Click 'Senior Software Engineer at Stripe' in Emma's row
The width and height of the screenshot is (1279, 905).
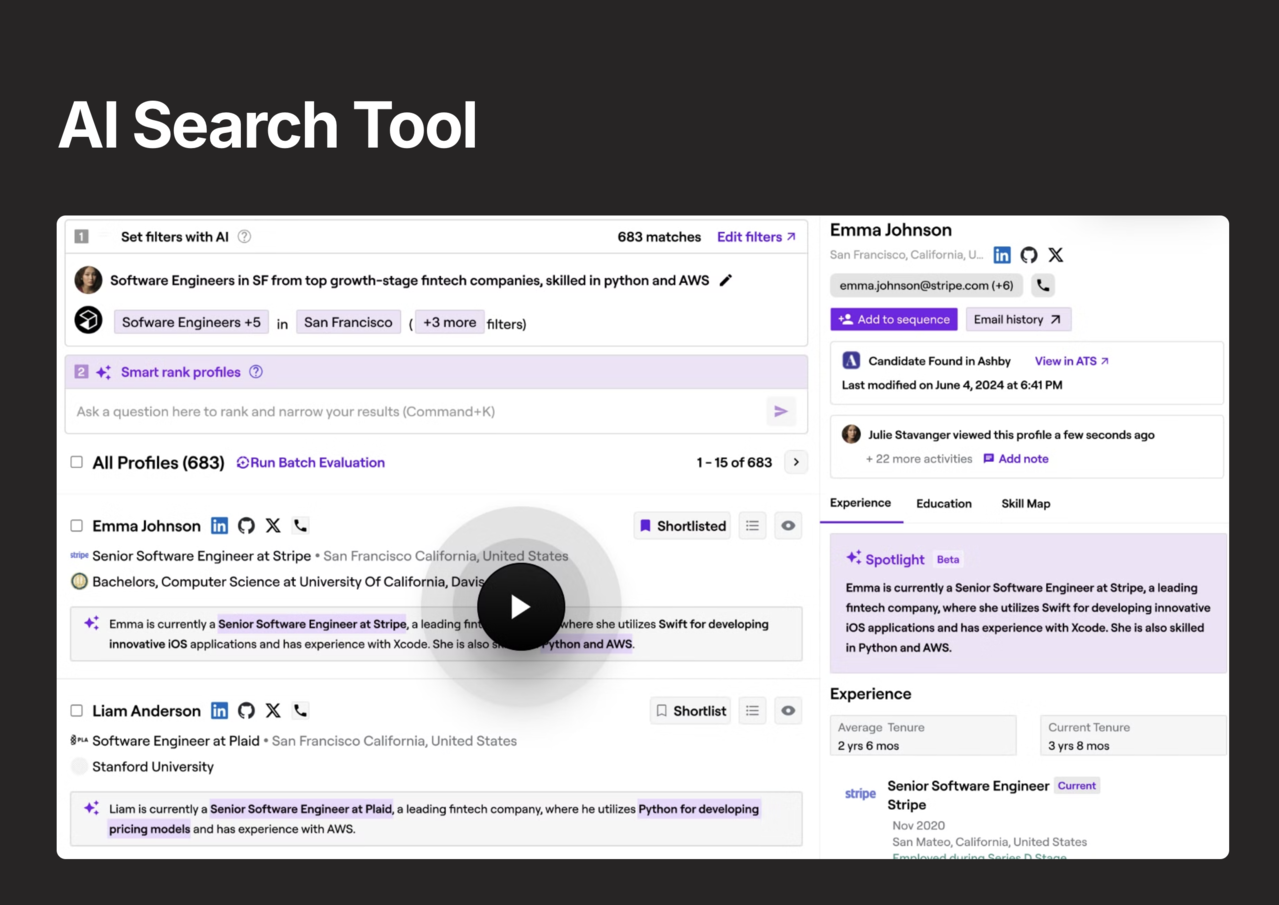tap(201, 556)
